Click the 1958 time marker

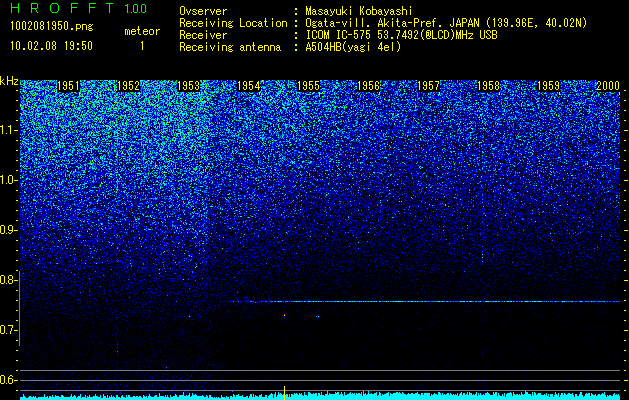tap(488, 86)
